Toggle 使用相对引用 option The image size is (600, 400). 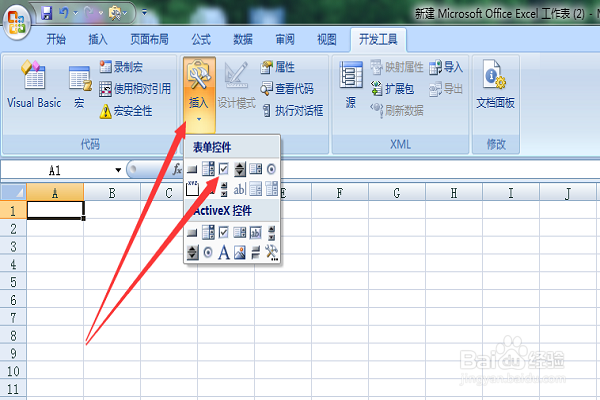135,89
